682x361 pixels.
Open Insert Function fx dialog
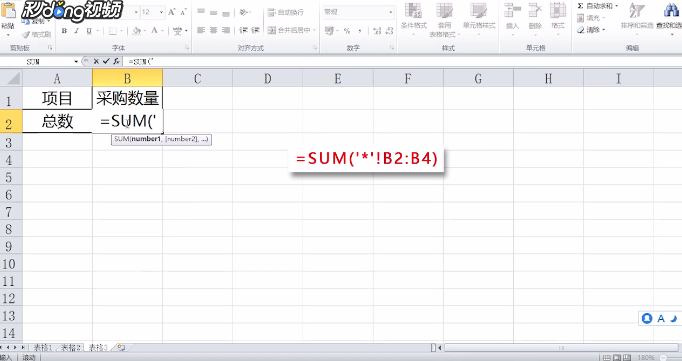116,62
